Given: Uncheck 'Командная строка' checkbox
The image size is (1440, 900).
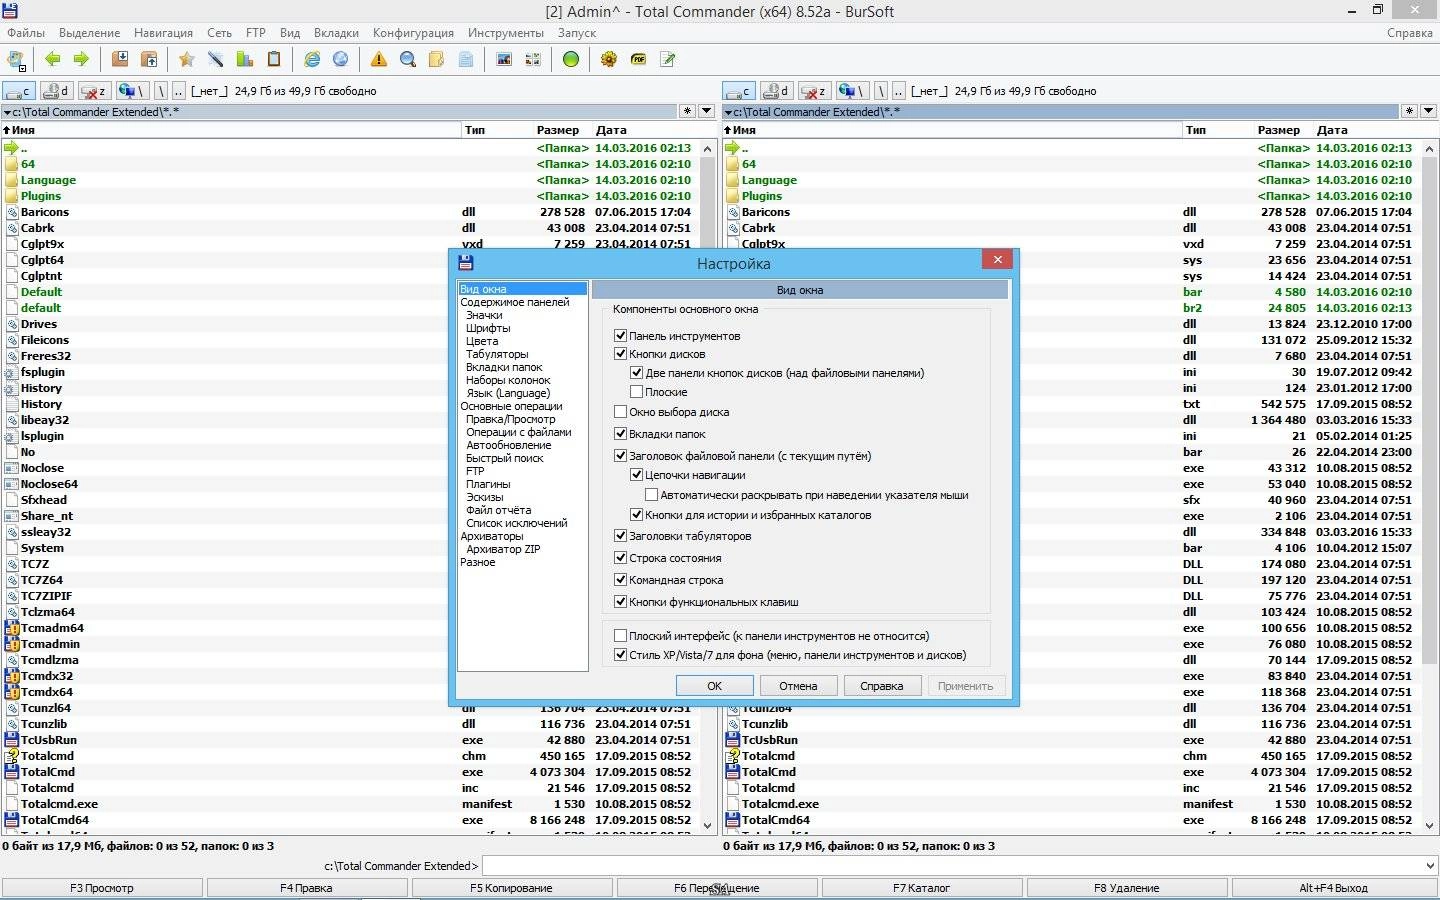Looking at the screenshot, I should click(620, 580).
